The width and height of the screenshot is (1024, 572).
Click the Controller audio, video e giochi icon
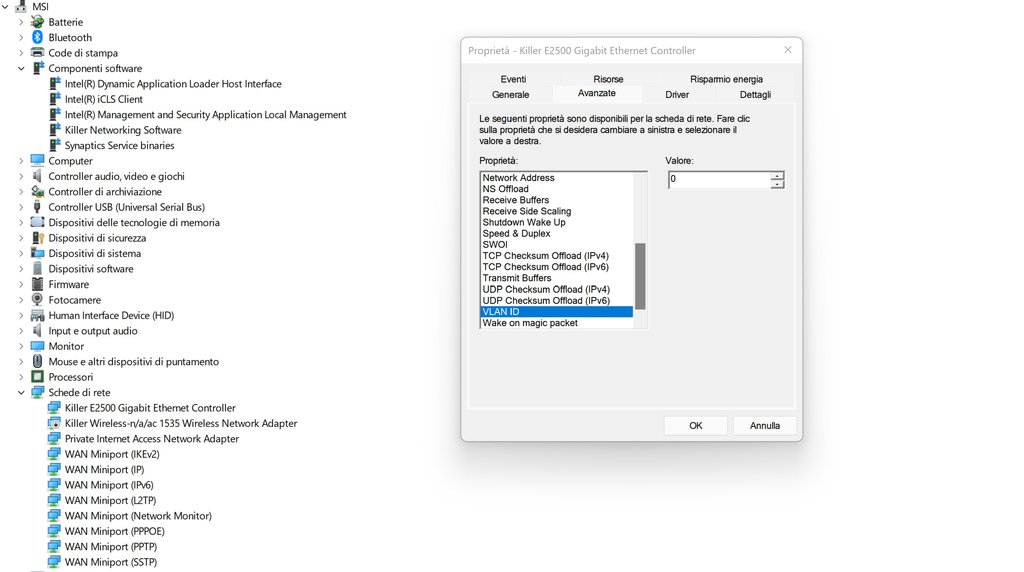(x=37, y=176)
